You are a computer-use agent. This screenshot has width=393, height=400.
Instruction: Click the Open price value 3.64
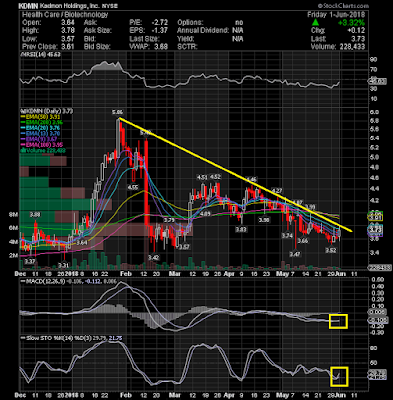pos(68,23)
